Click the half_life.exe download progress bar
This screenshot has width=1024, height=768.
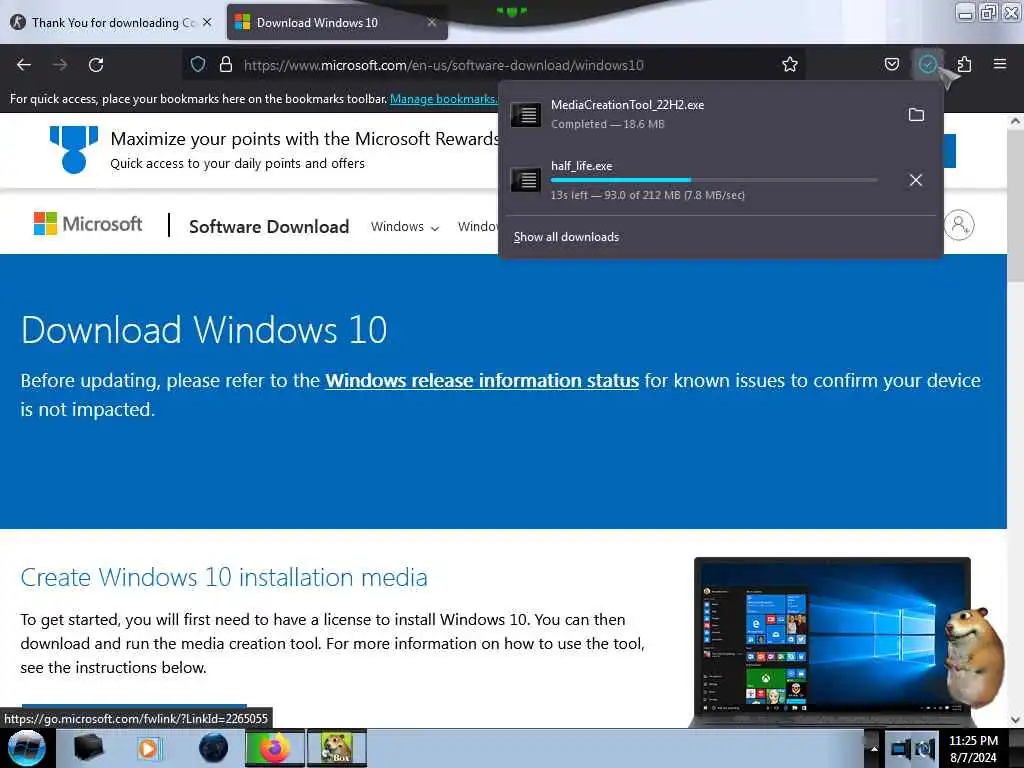point(714,180)
